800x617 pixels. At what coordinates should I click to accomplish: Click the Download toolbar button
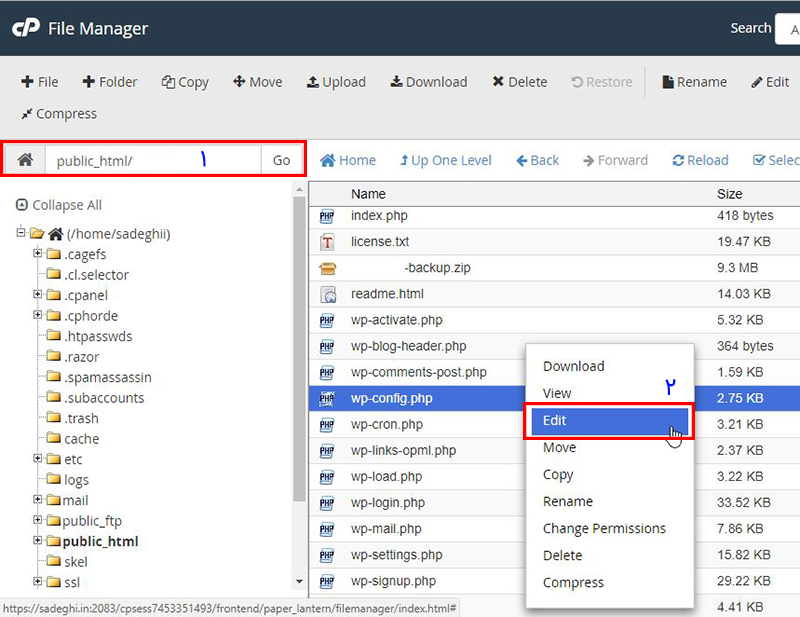pos(428,82)
